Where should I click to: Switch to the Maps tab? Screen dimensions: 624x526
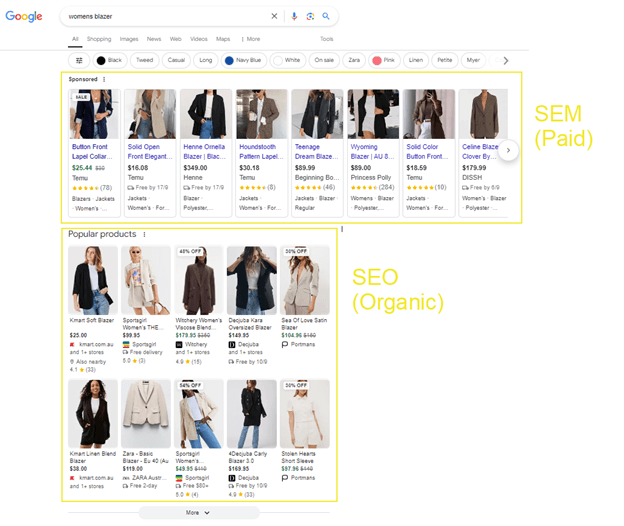pos(223,39)
